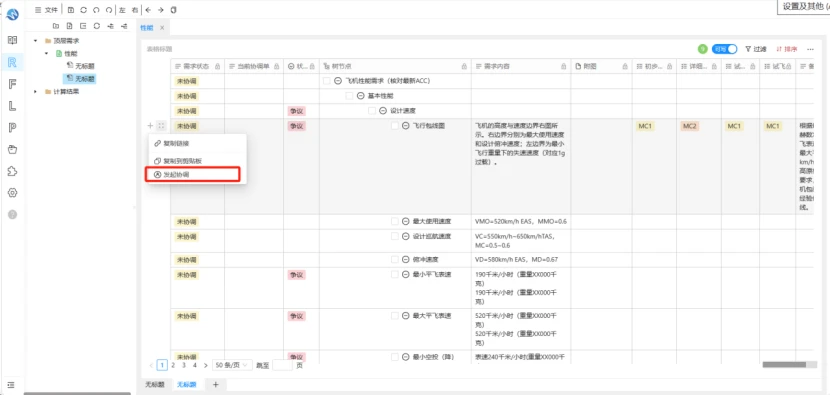Screen dimensions: 830x396
Task: Check the box for 基本性能 row
Action: coord(349,96)
